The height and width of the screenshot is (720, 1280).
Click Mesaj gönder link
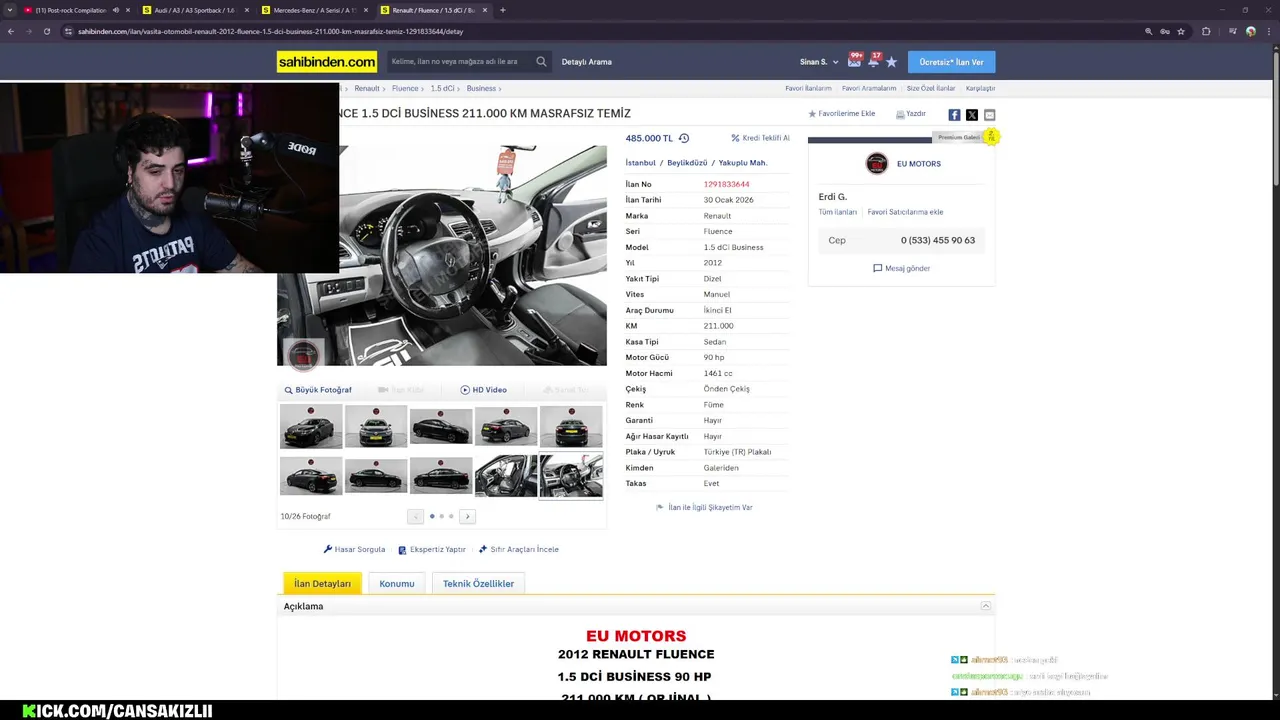(x=902, y=268)
